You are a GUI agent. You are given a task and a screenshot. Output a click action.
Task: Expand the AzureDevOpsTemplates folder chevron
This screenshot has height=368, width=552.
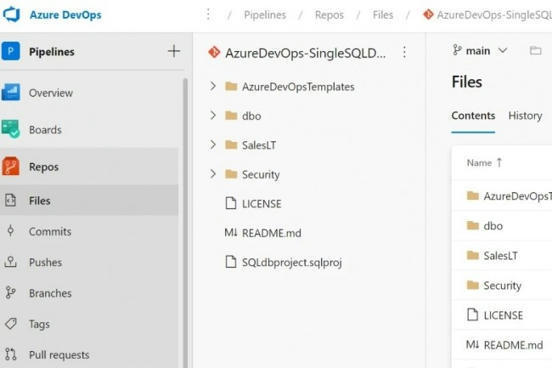(x=213, y=86)
